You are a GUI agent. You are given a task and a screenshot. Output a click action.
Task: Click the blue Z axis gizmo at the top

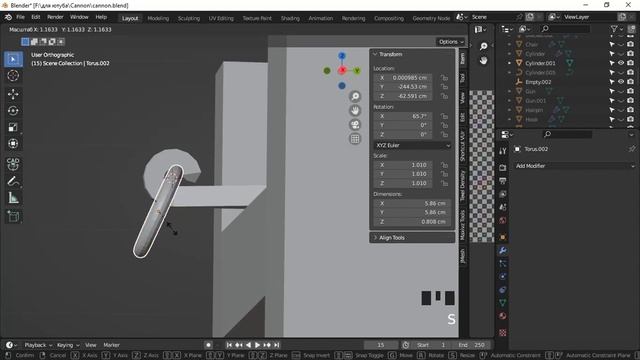[x=342, y=56]
